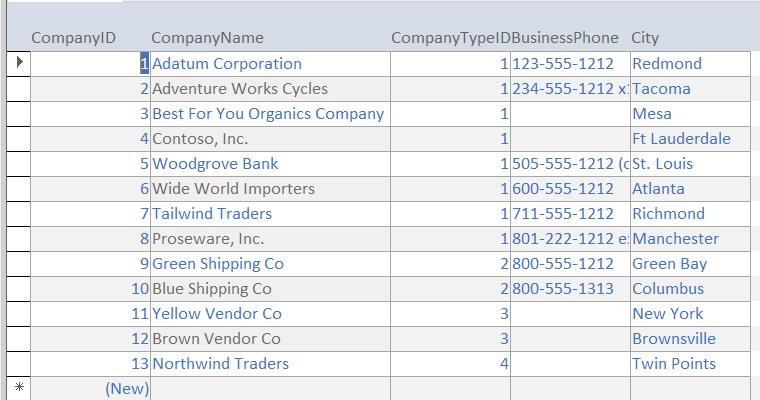The width and height of the screenshot is (760, 400).
Task: Select the City column header
Action: 645,38
